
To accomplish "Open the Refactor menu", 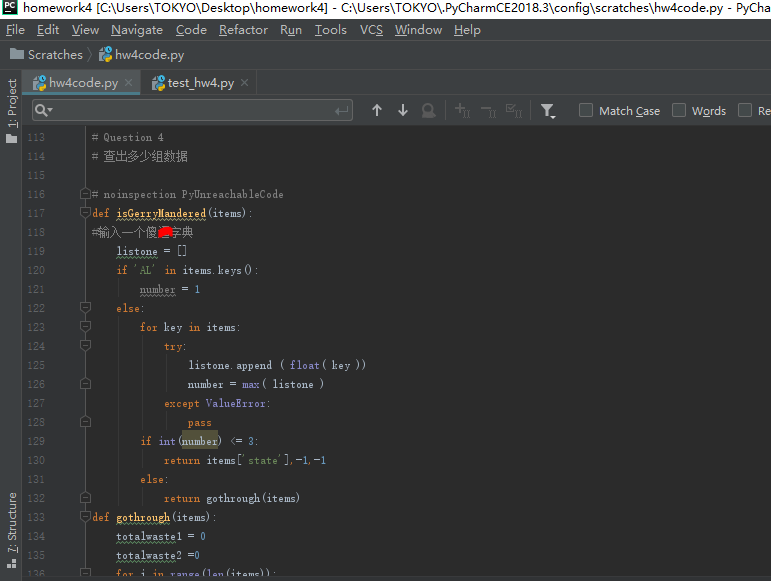I will point(243,30).
